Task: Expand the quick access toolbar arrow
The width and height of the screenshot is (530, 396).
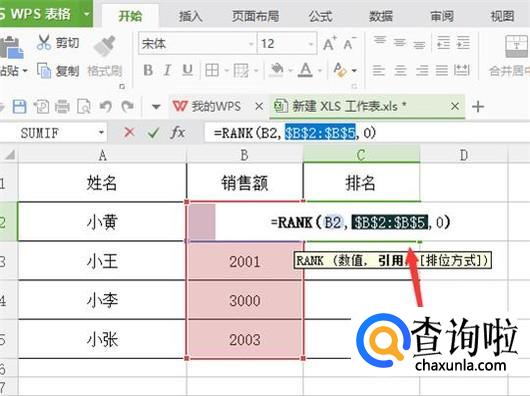Action: 156,107
